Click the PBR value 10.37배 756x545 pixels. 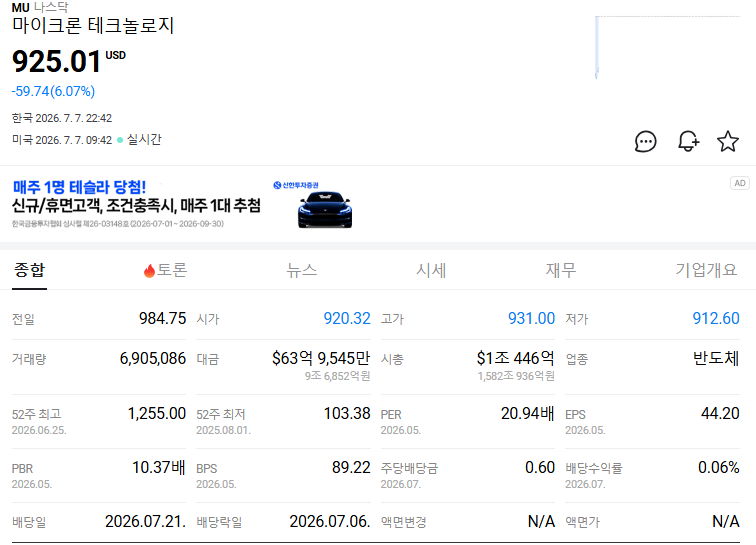(159, 467)
